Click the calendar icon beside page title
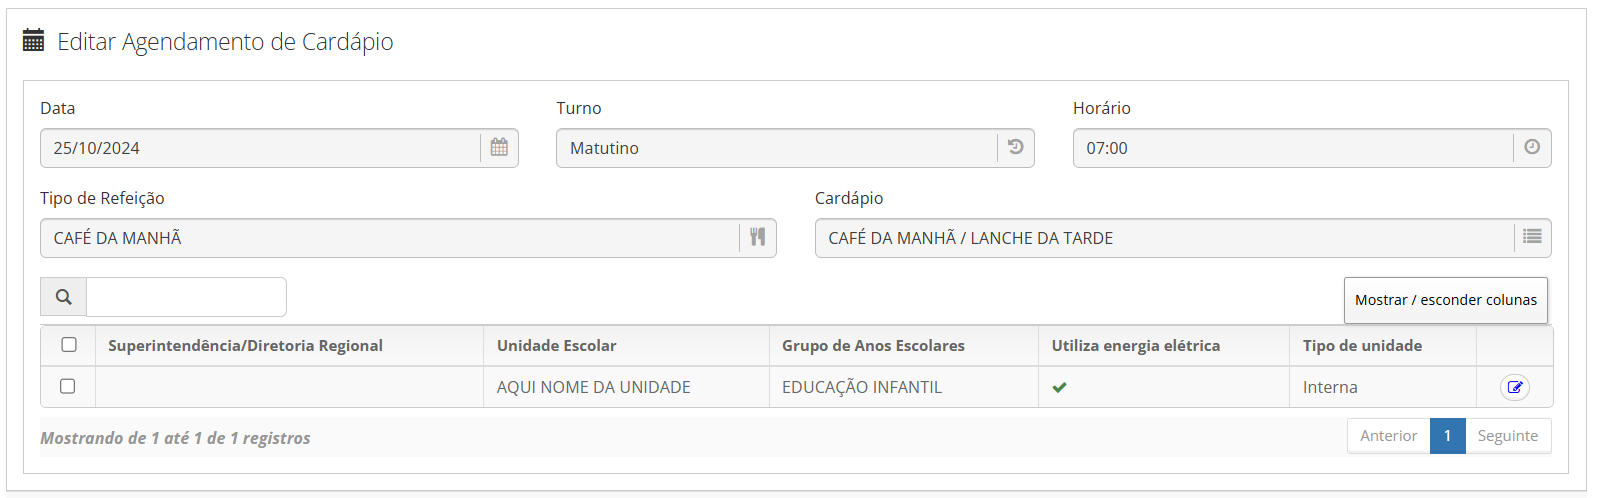This screenshot has height=498, width=1598. [33, 41]
